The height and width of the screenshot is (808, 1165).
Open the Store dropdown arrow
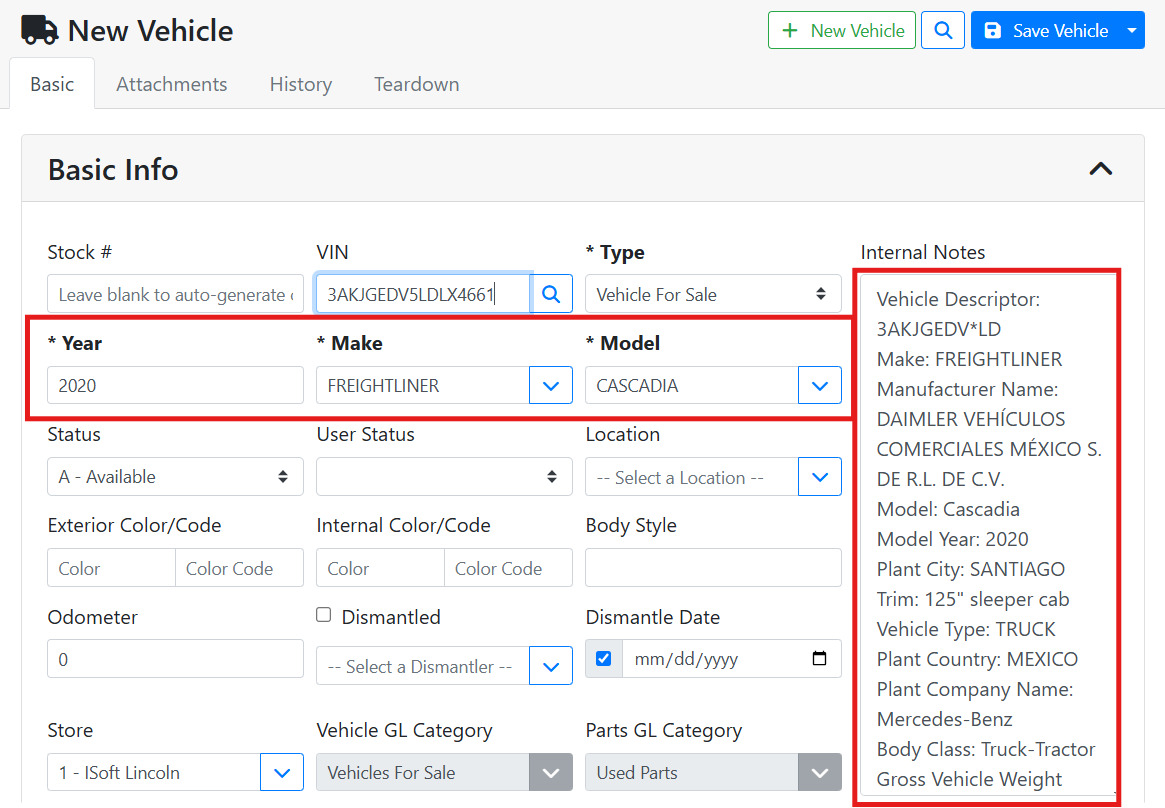(x=282, y=772)
